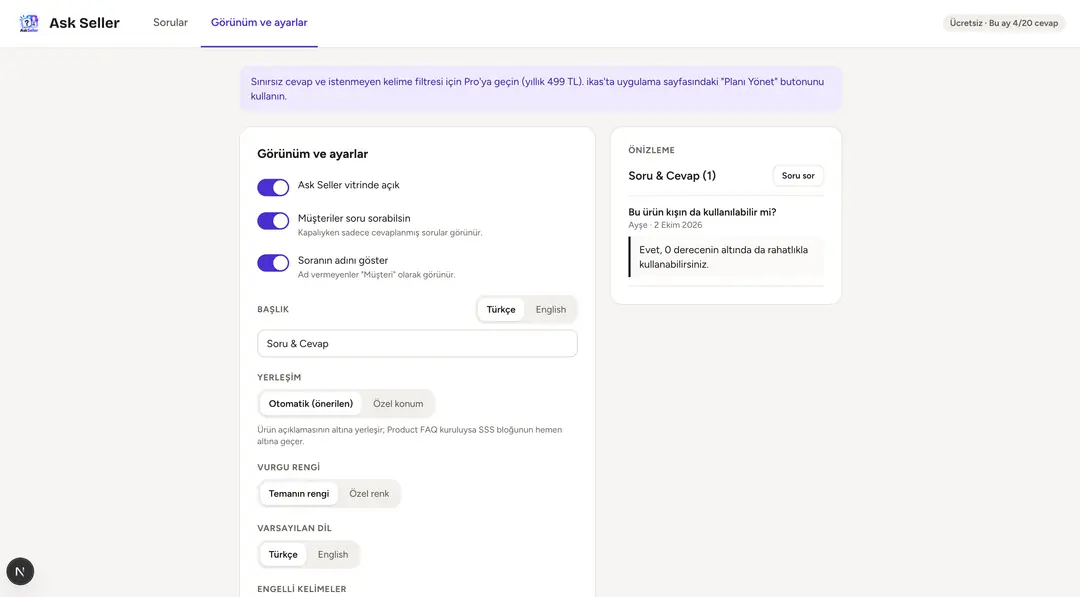
Task: Select Temanın rengi accent option
Action: [299, 494]
